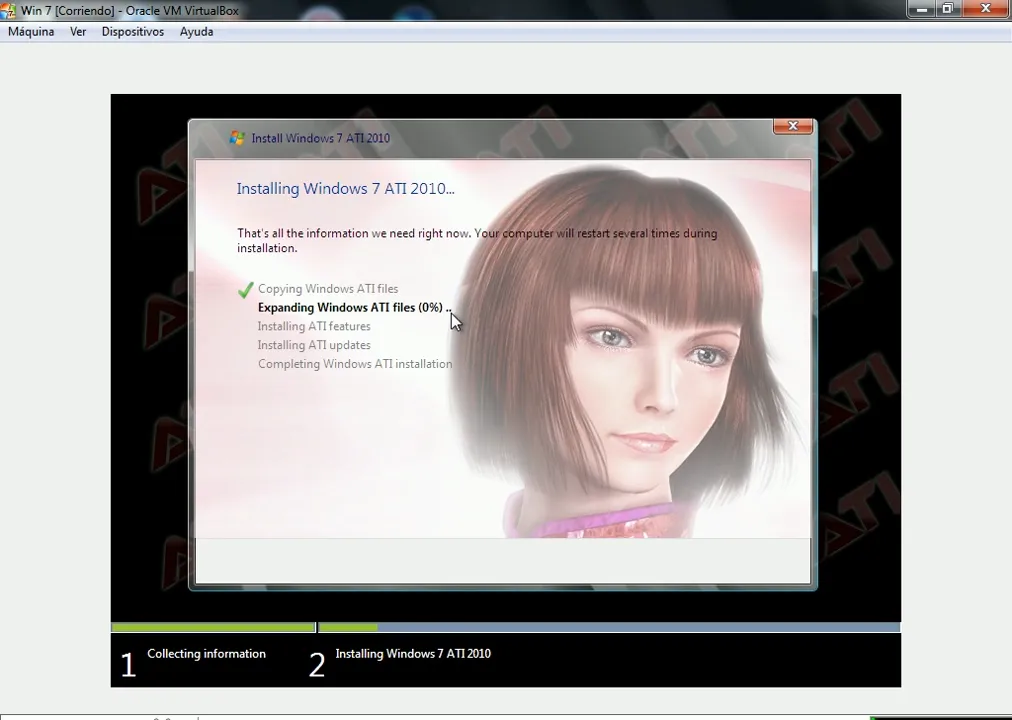
Task: Click the Windows flag icon in installer title
Action: 237,138
